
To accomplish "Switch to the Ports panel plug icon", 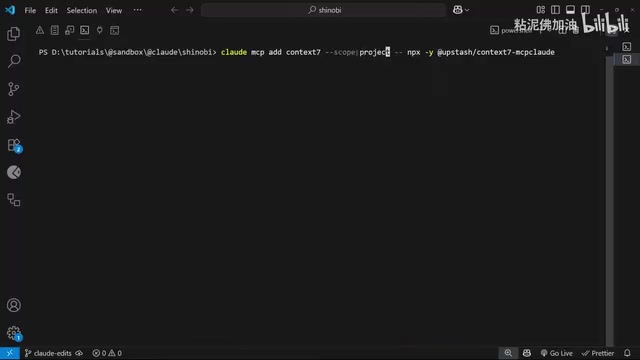I will click(100, 30).
